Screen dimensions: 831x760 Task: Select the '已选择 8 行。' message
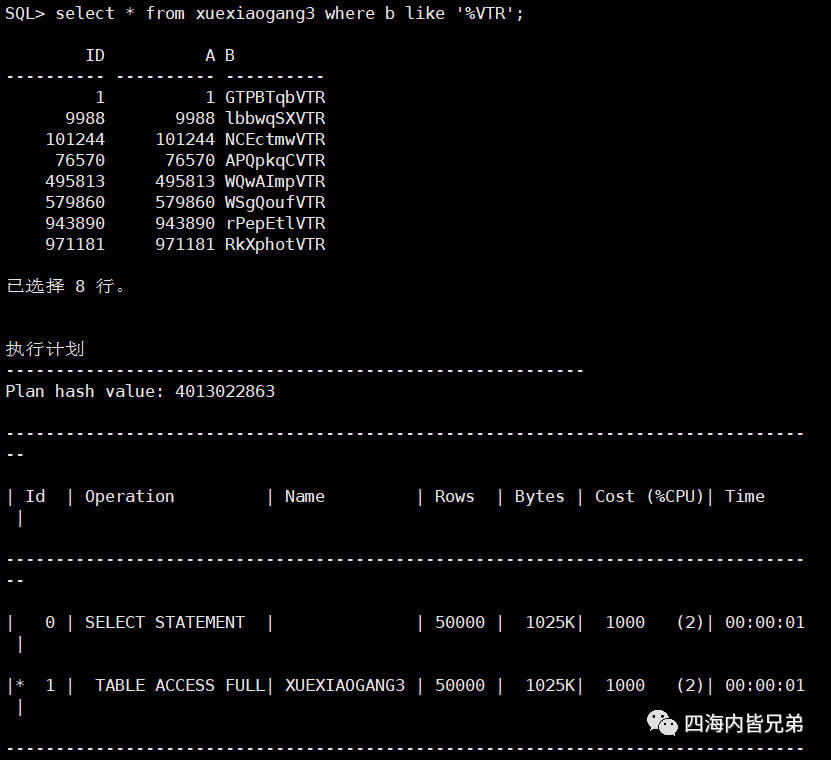click(66, 286)
